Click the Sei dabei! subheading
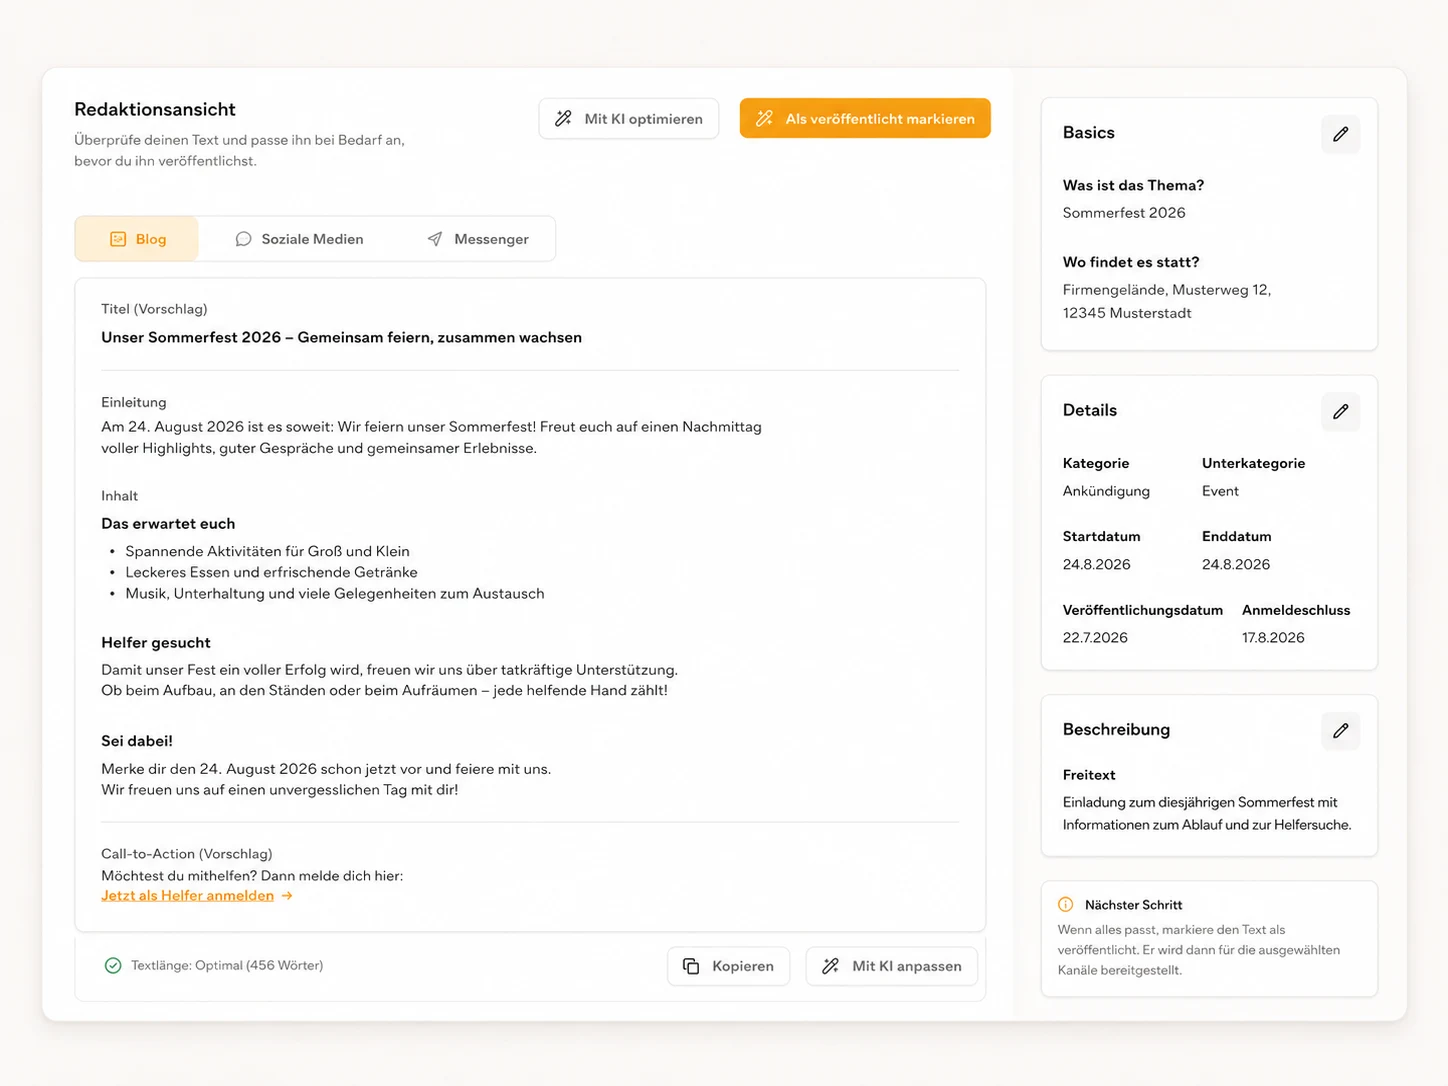This screenshot has height=1086, width=1448. [x=137, y=741]
